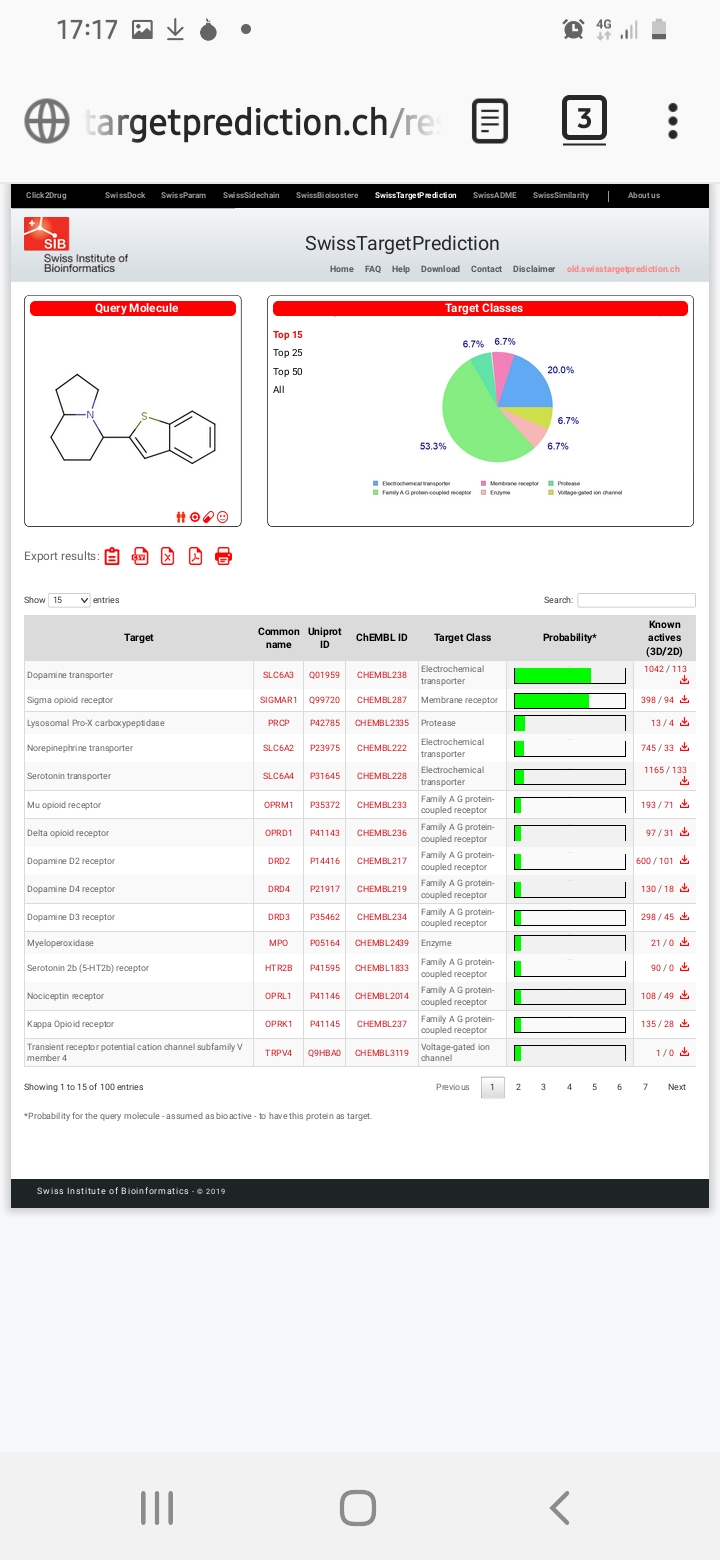Export results as PDF icon
Screen dimensions: 720x1560
coord(196,556)
